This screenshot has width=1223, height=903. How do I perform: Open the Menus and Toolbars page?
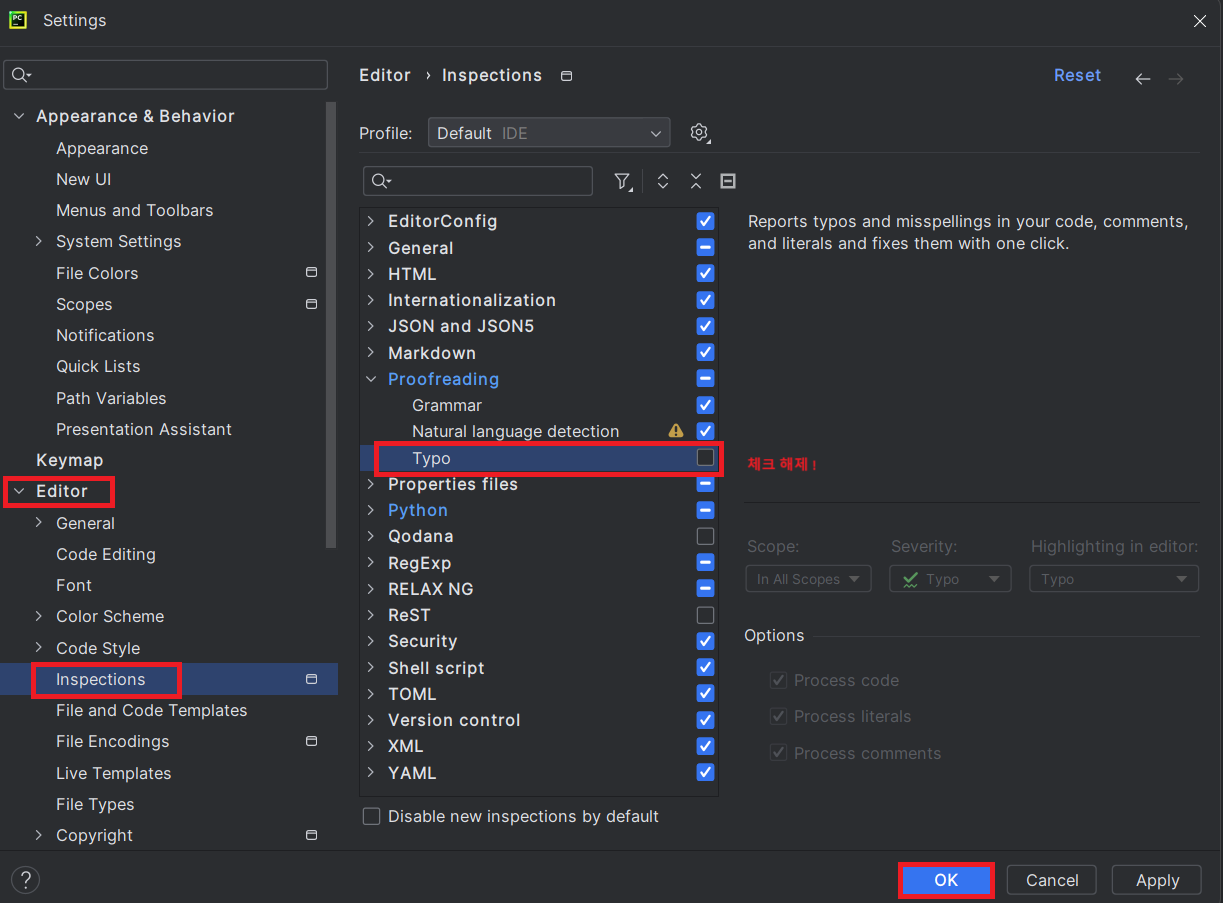click(135, 210)
